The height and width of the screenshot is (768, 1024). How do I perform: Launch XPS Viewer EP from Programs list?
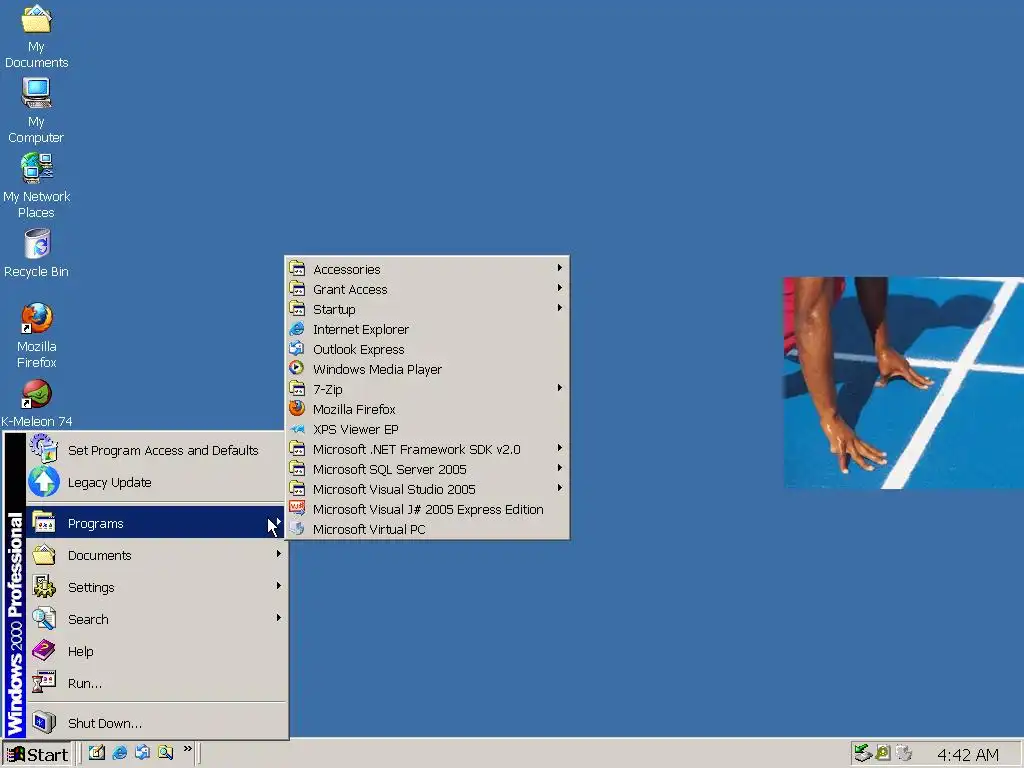click(x=427, y=429)
